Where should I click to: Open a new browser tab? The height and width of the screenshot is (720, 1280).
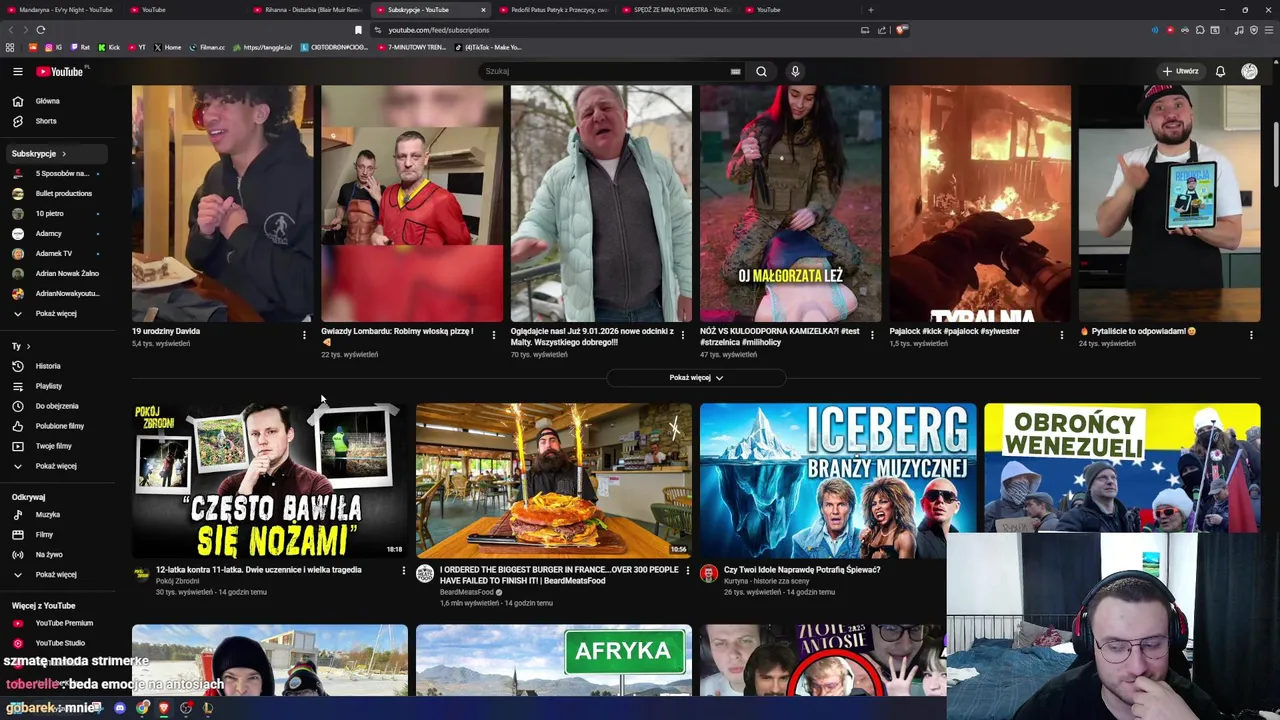point(870,10)
